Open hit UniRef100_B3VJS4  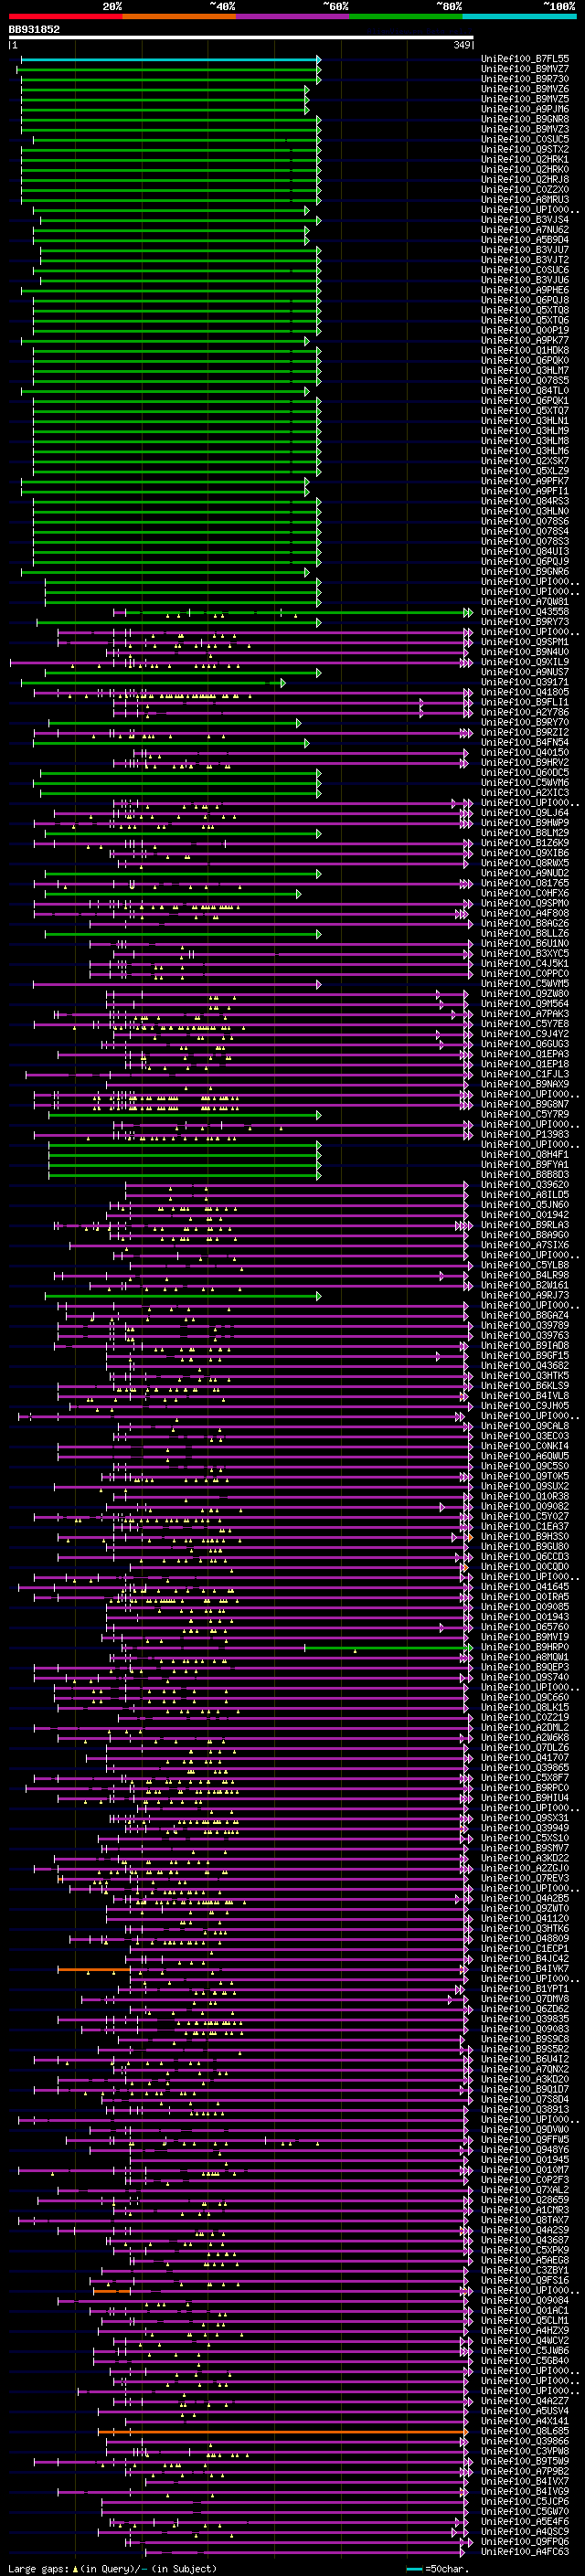click(525, 220)
